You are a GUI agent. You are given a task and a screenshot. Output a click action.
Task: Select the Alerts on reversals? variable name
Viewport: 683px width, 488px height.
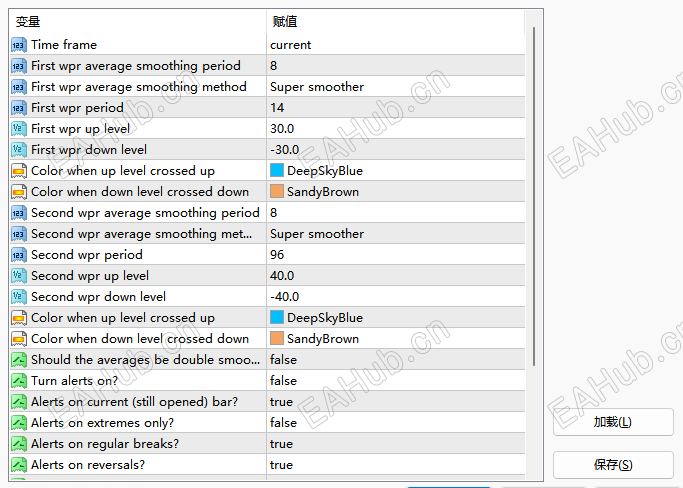88,464
